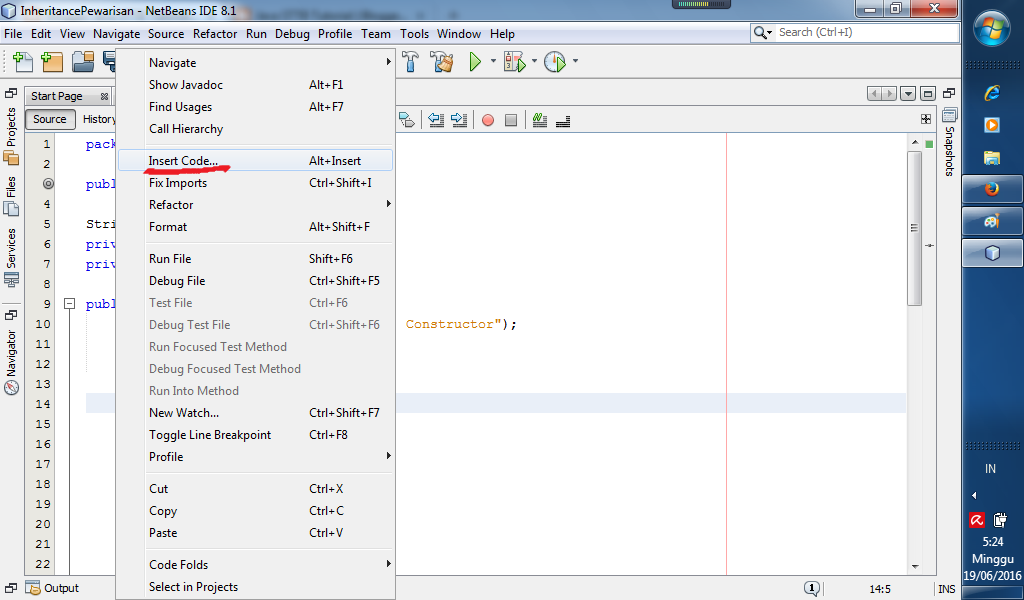Screen dimensions: 1024x600
Task: Click the Profile Project clock icon
Action: coord(555,62)
